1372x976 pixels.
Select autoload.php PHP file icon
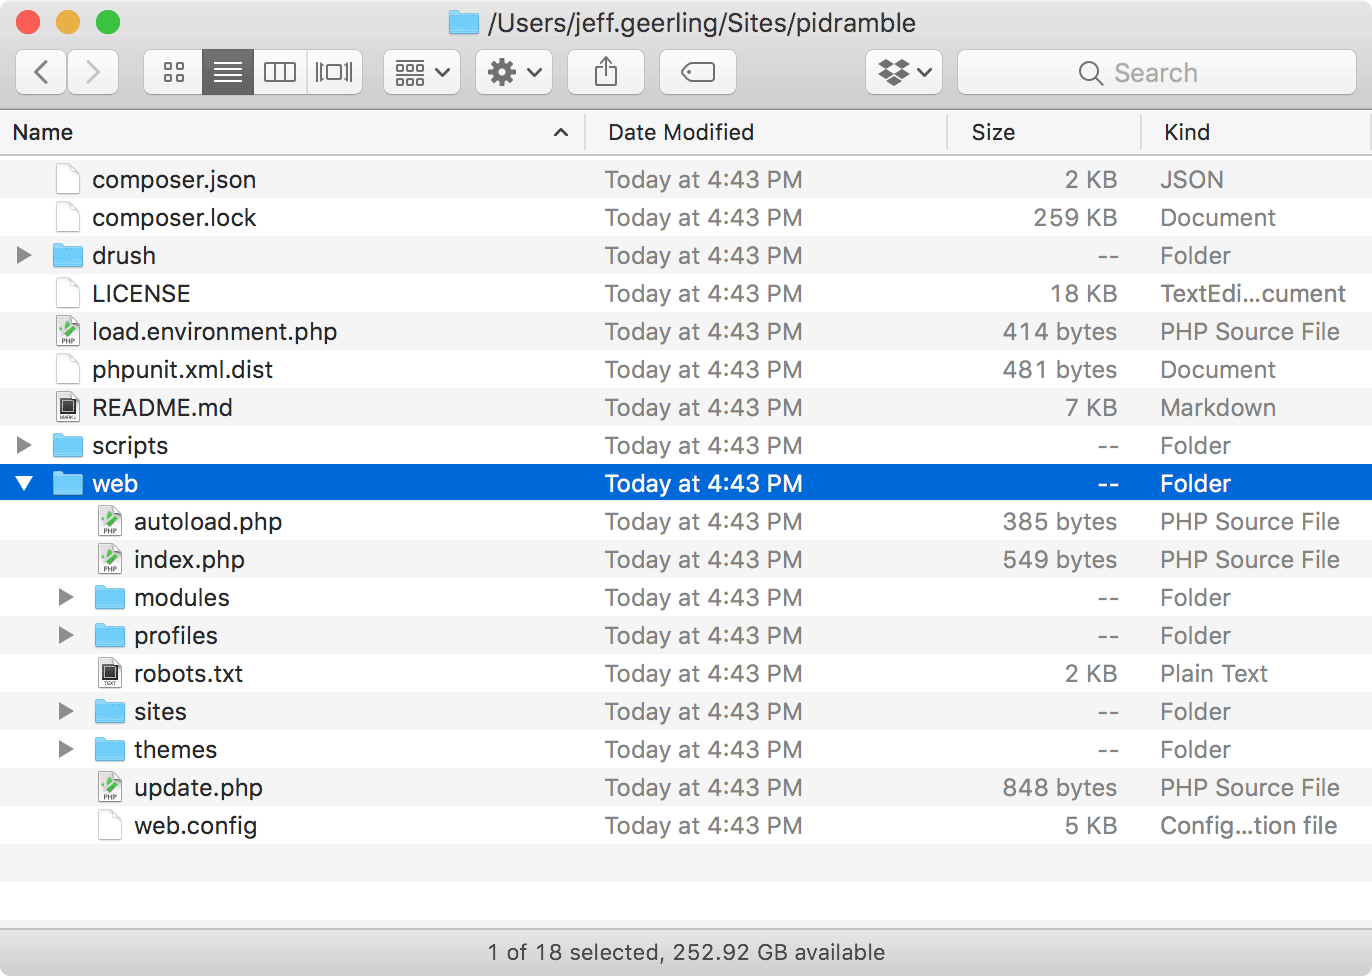coord(110,521)
